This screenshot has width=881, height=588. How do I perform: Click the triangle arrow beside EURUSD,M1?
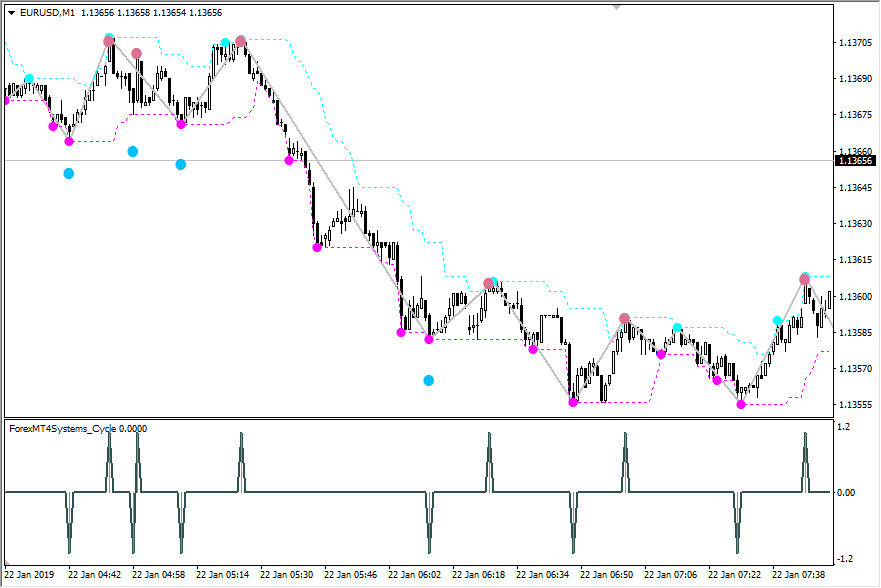pyautogui.click(x=11, y=13)
